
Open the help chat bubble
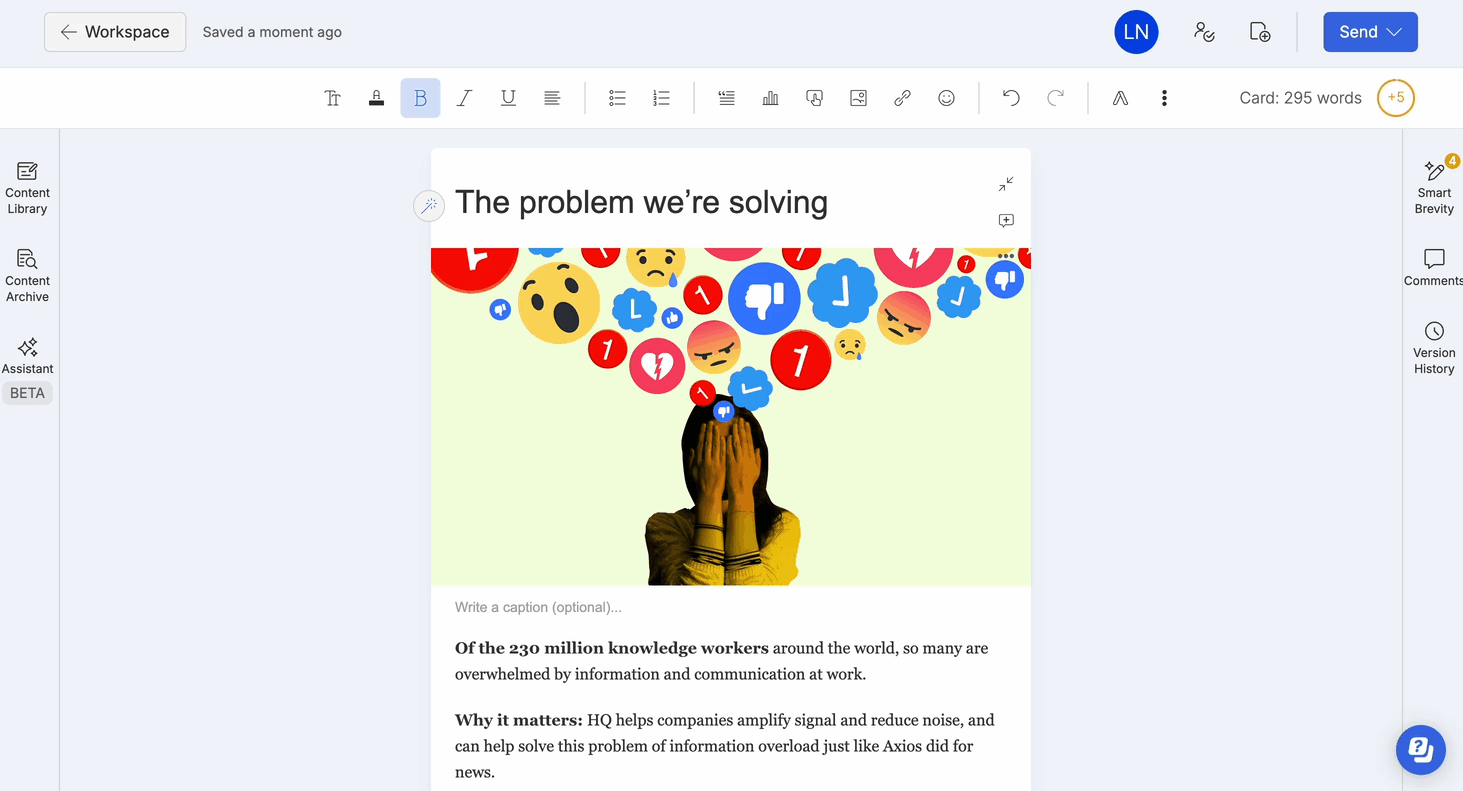tap(1421, 750)
